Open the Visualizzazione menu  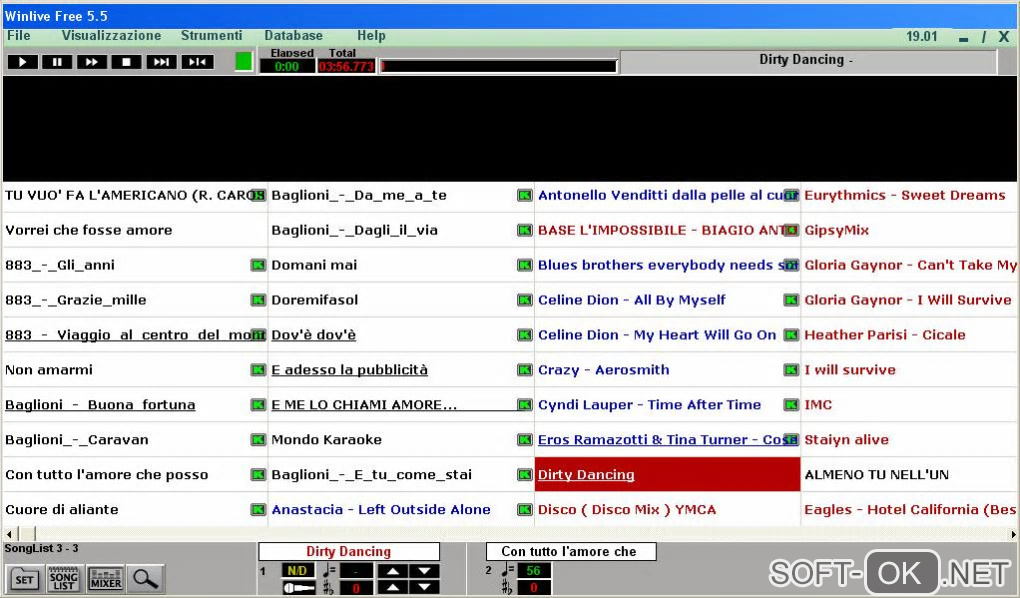(111, 35)
